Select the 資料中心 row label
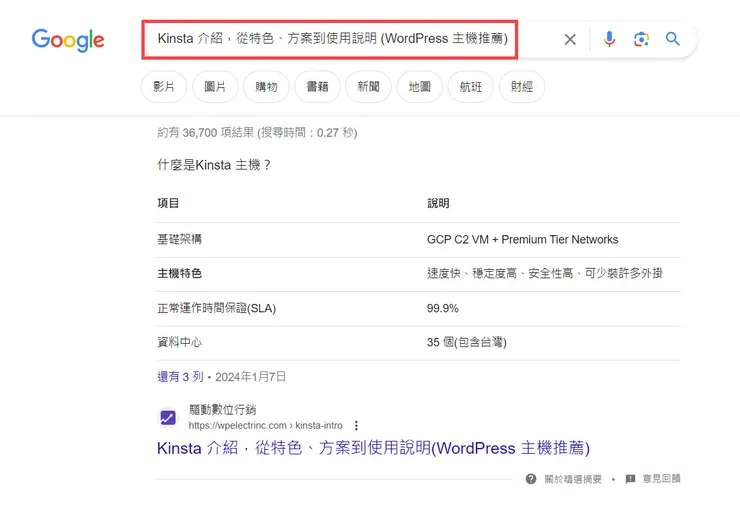This screenshot has height=505, width=740. tap(179, 342)
